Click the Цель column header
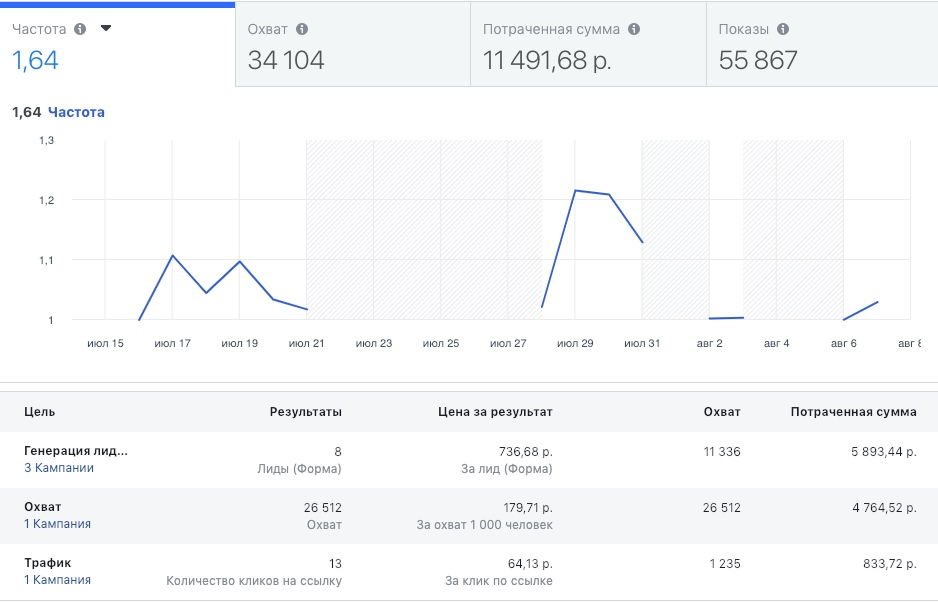938x603 pixels. point(39,412)
